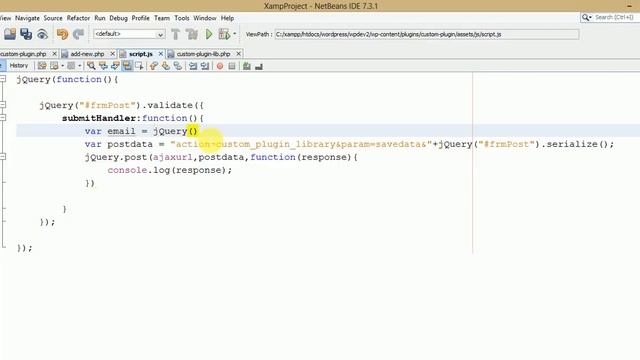Collapse fold at jQuery(function(){ line
The height and width of the screenshot is (360, 640).
(3, 79)
